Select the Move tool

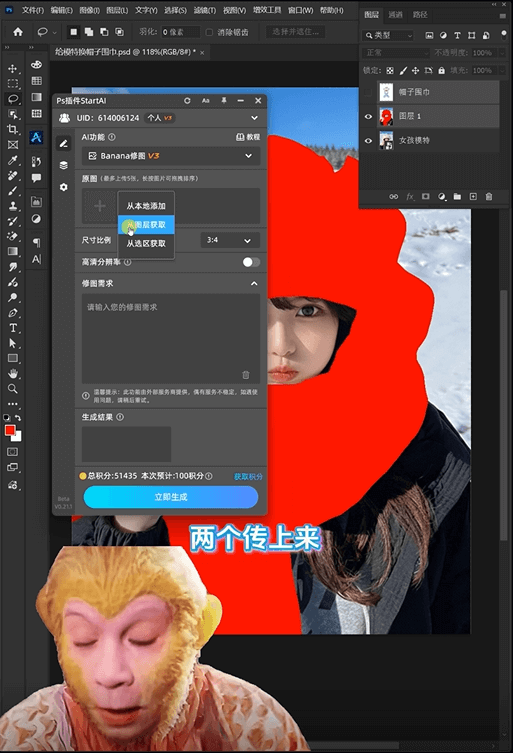pyautogui.click(x=12, y=69)
